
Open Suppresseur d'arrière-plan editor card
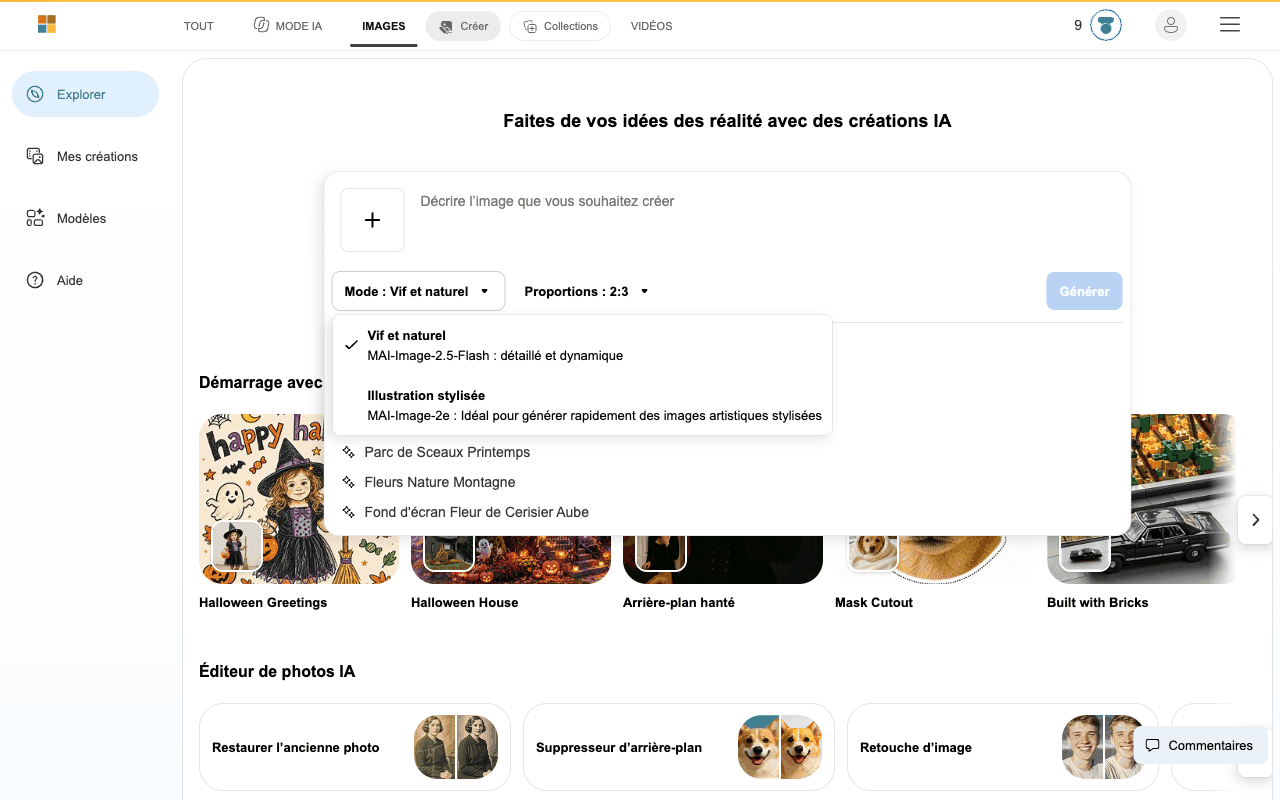click(x=679, y=747)
